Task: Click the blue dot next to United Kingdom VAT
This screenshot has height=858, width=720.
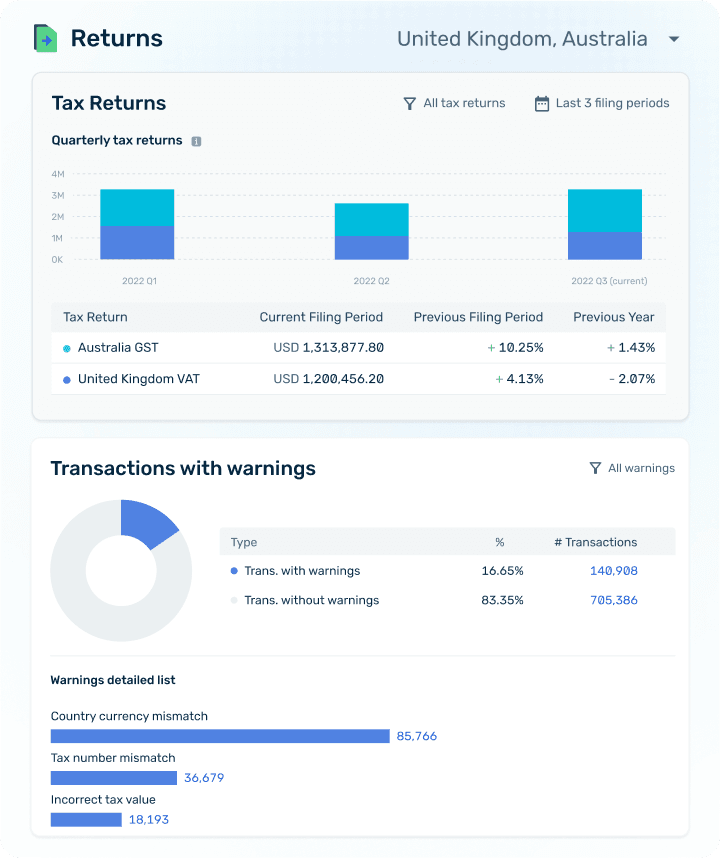Action: (x=67, y=380)
